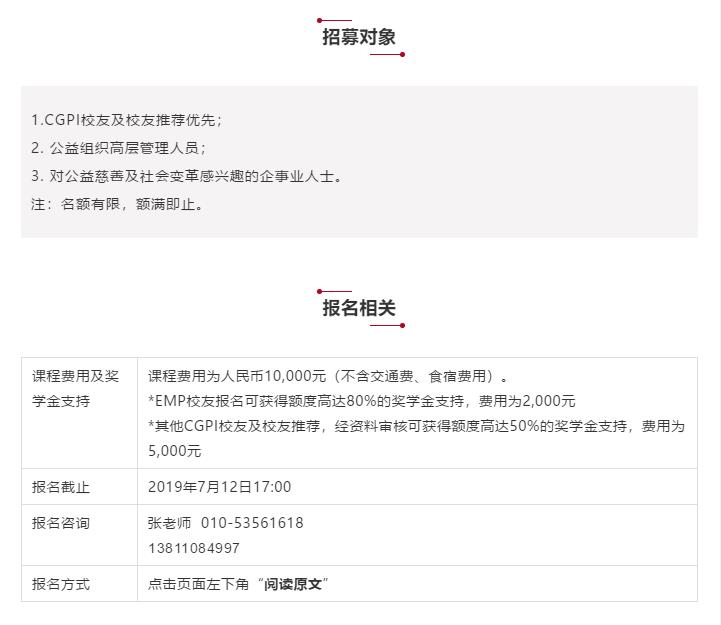
Task: Click phone number 010-53561618
Action: pyautogui.click(x=252, y=523)
